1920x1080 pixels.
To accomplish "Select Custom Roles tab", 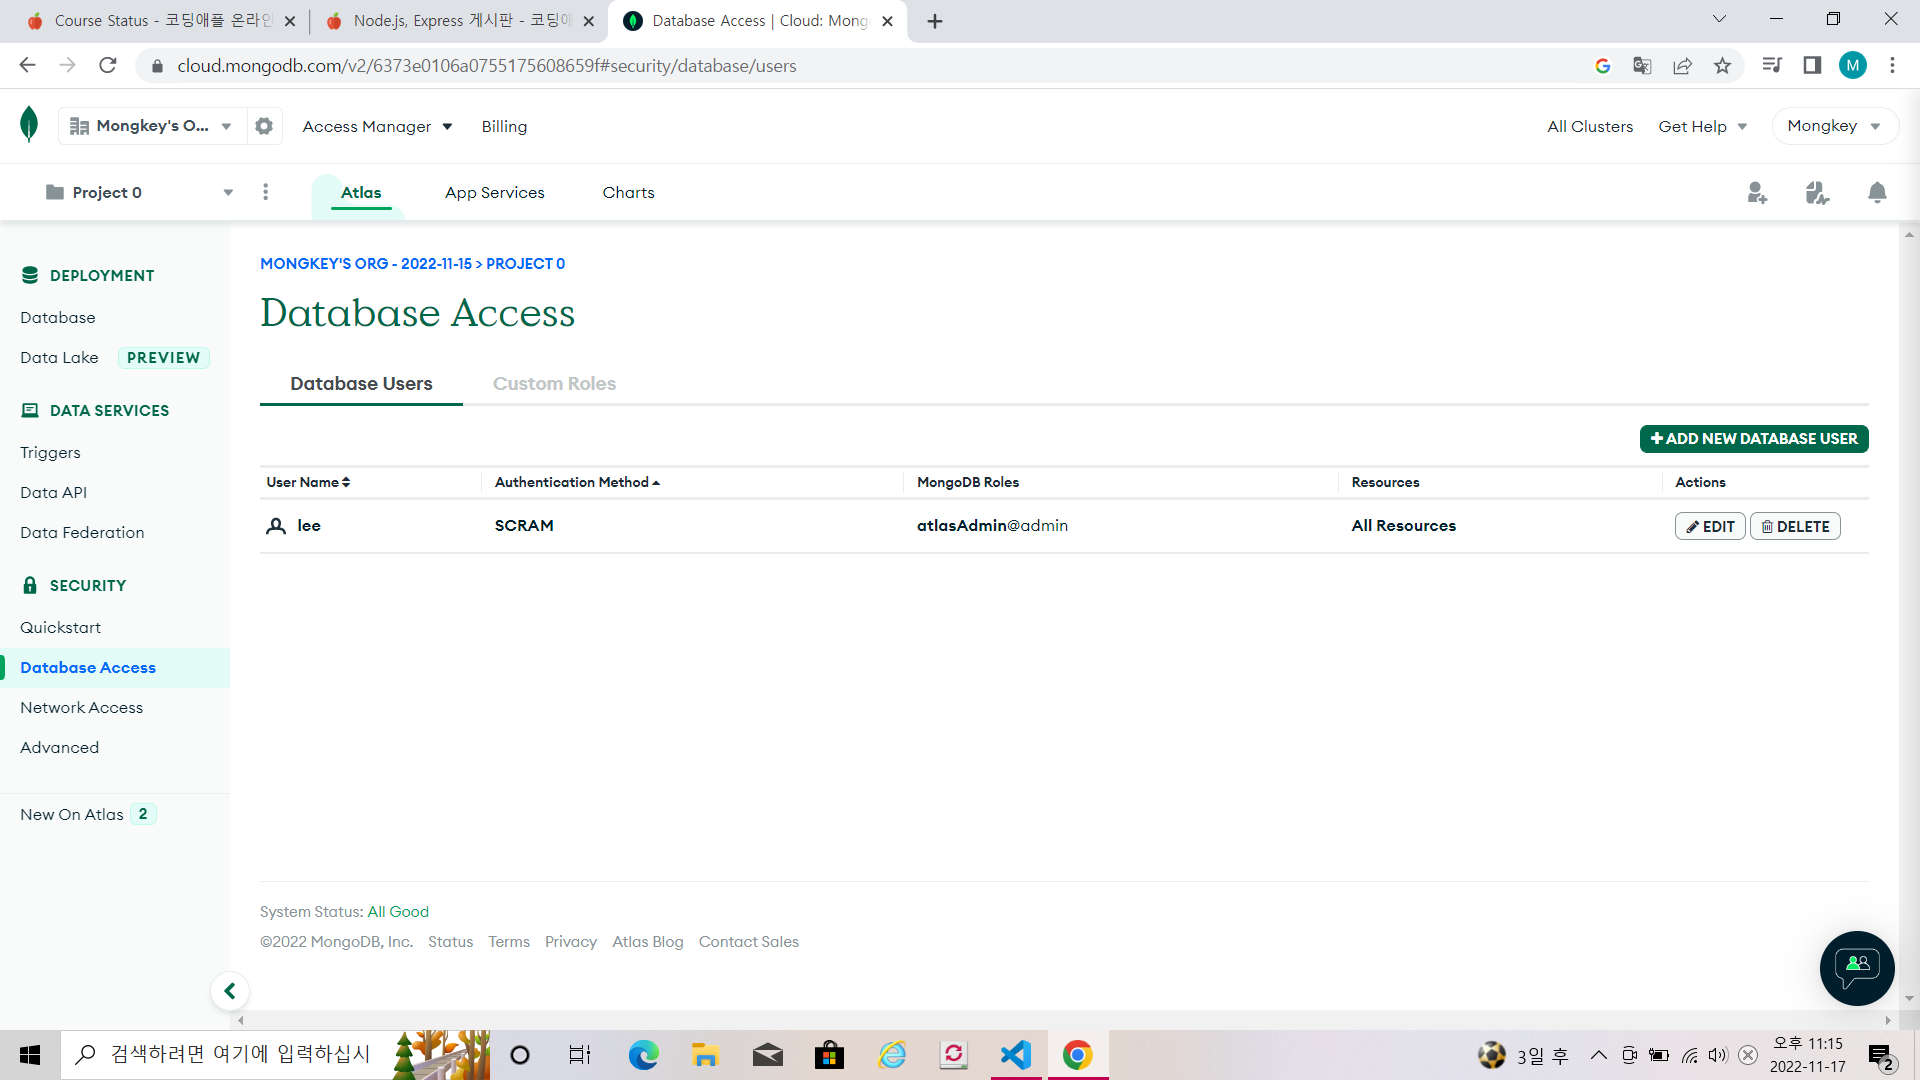I will pos(554,384).
